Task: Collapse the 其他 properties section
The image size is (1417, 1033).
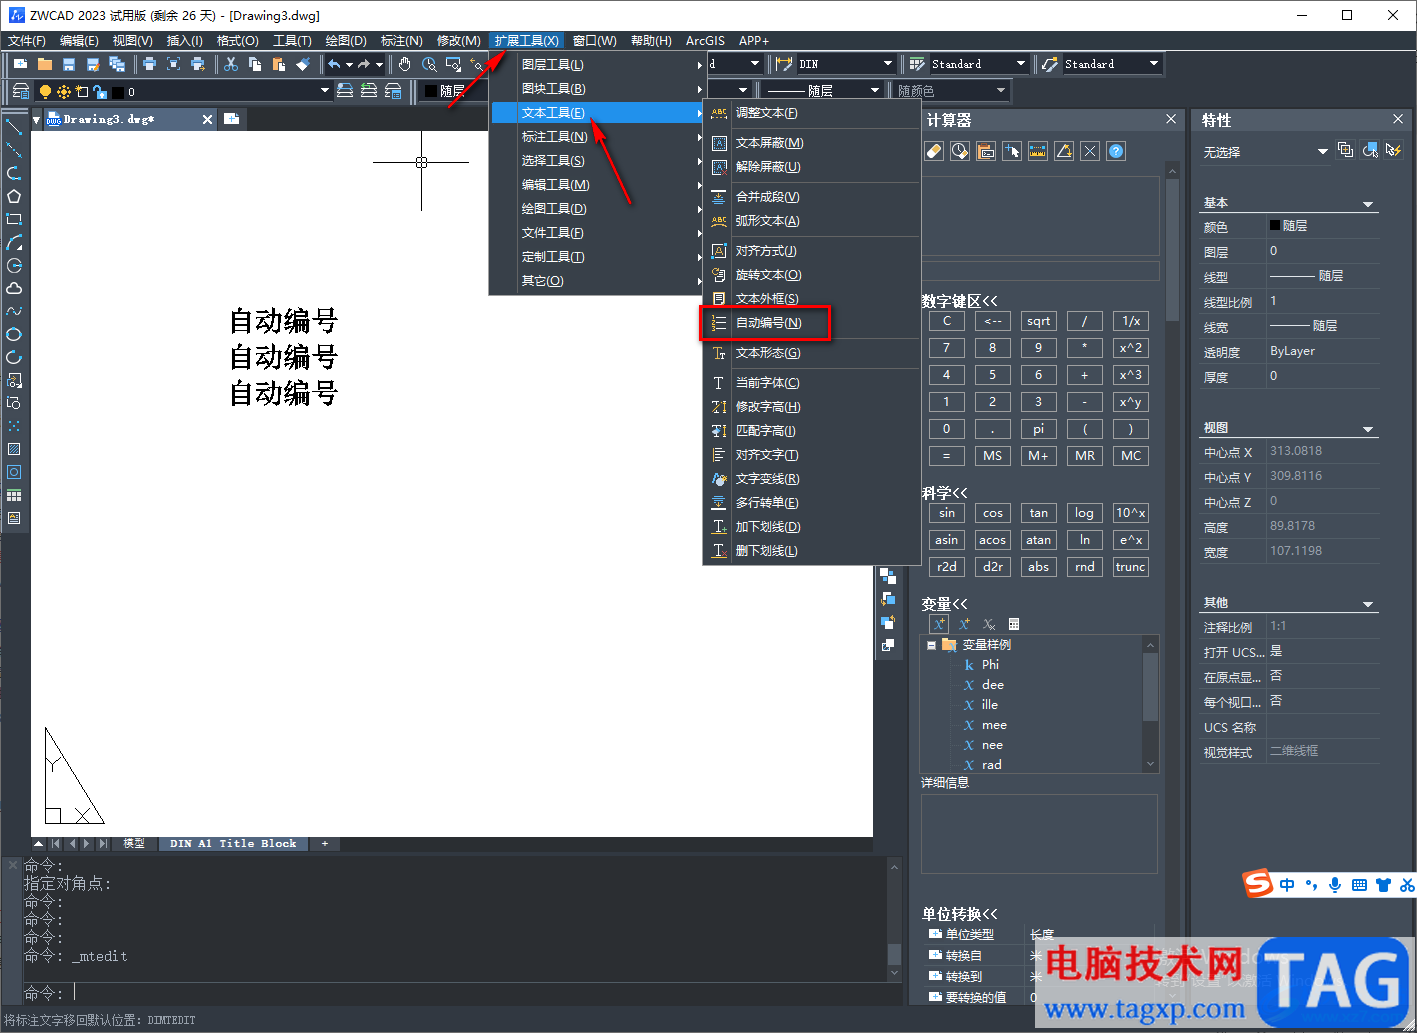Action: (1368, 604)
